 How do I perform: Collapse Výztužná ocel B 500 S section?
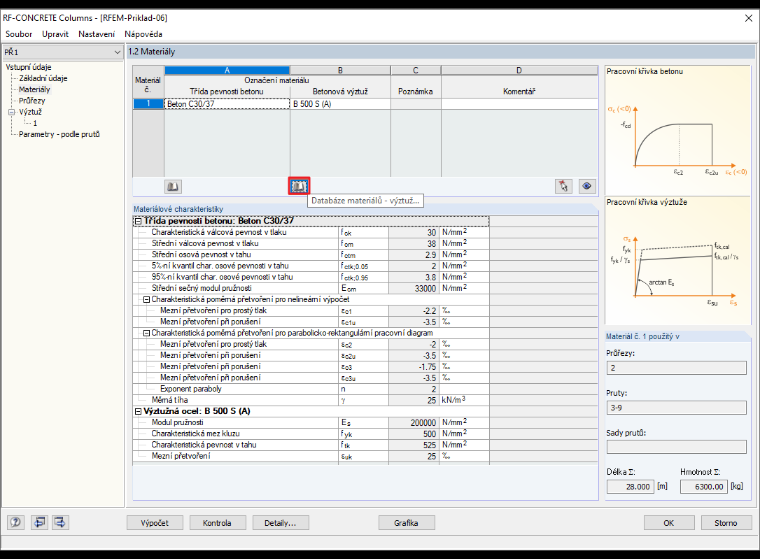(x=138, y=411)
